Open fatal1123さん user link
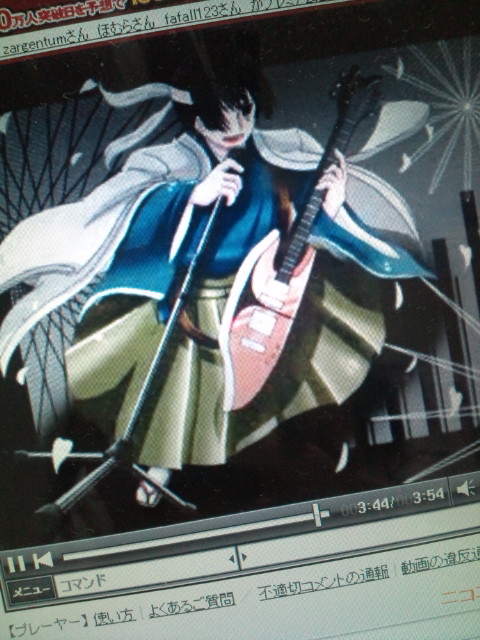Screen dimensions: 480x640 point(203,14)
